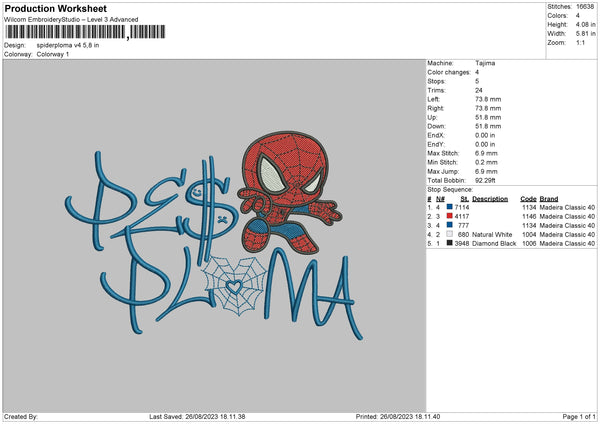
Task: Select the Tajima machine value
Action: (486, 63)
